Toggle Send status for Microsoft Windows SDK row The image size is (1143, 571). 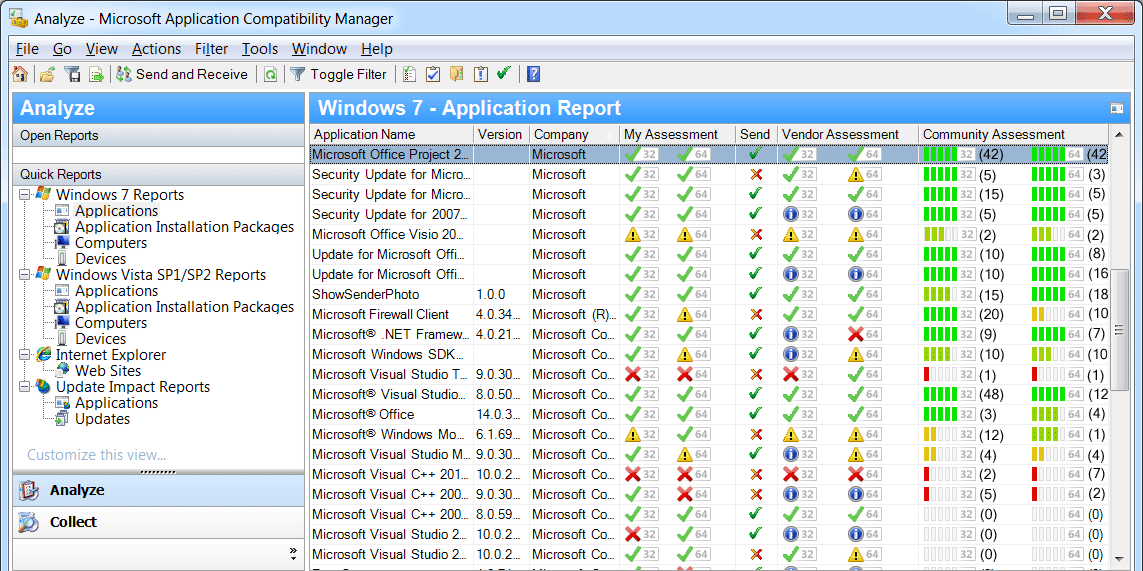[x=757, y=354]
